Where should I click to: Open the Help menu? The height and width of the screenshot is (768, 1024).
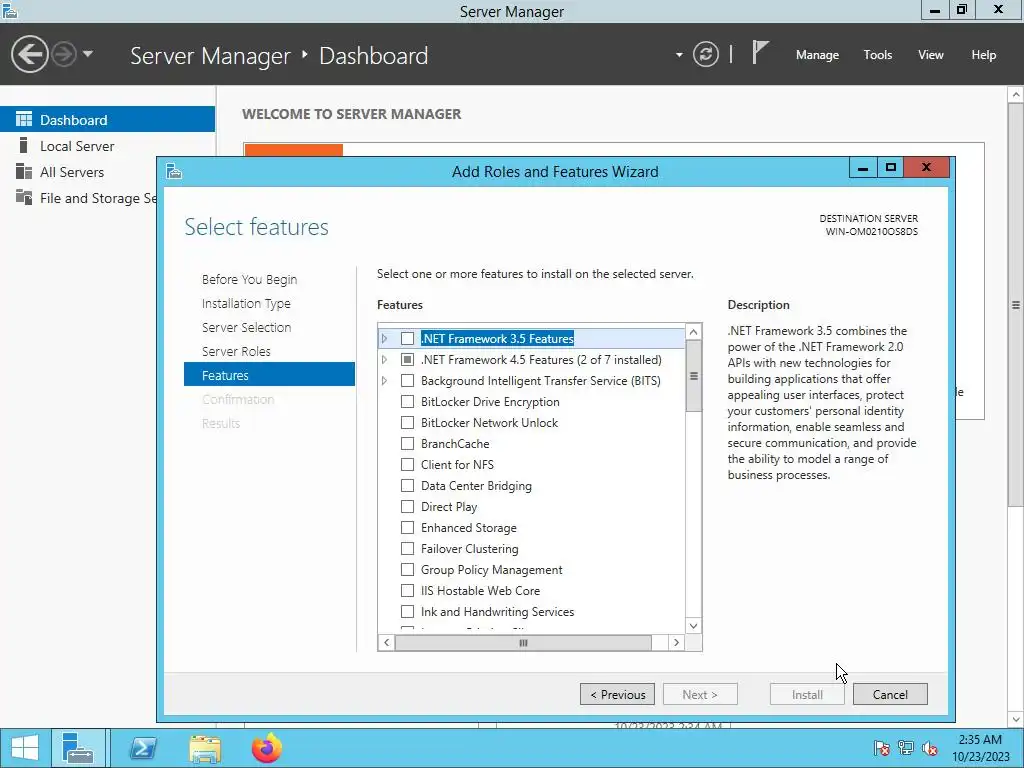[x=983, y=55]
